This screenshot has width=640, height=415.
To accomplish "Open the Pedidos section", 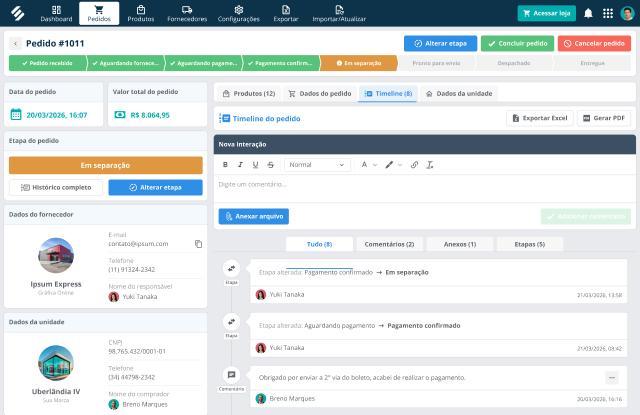I will [99, 13].
